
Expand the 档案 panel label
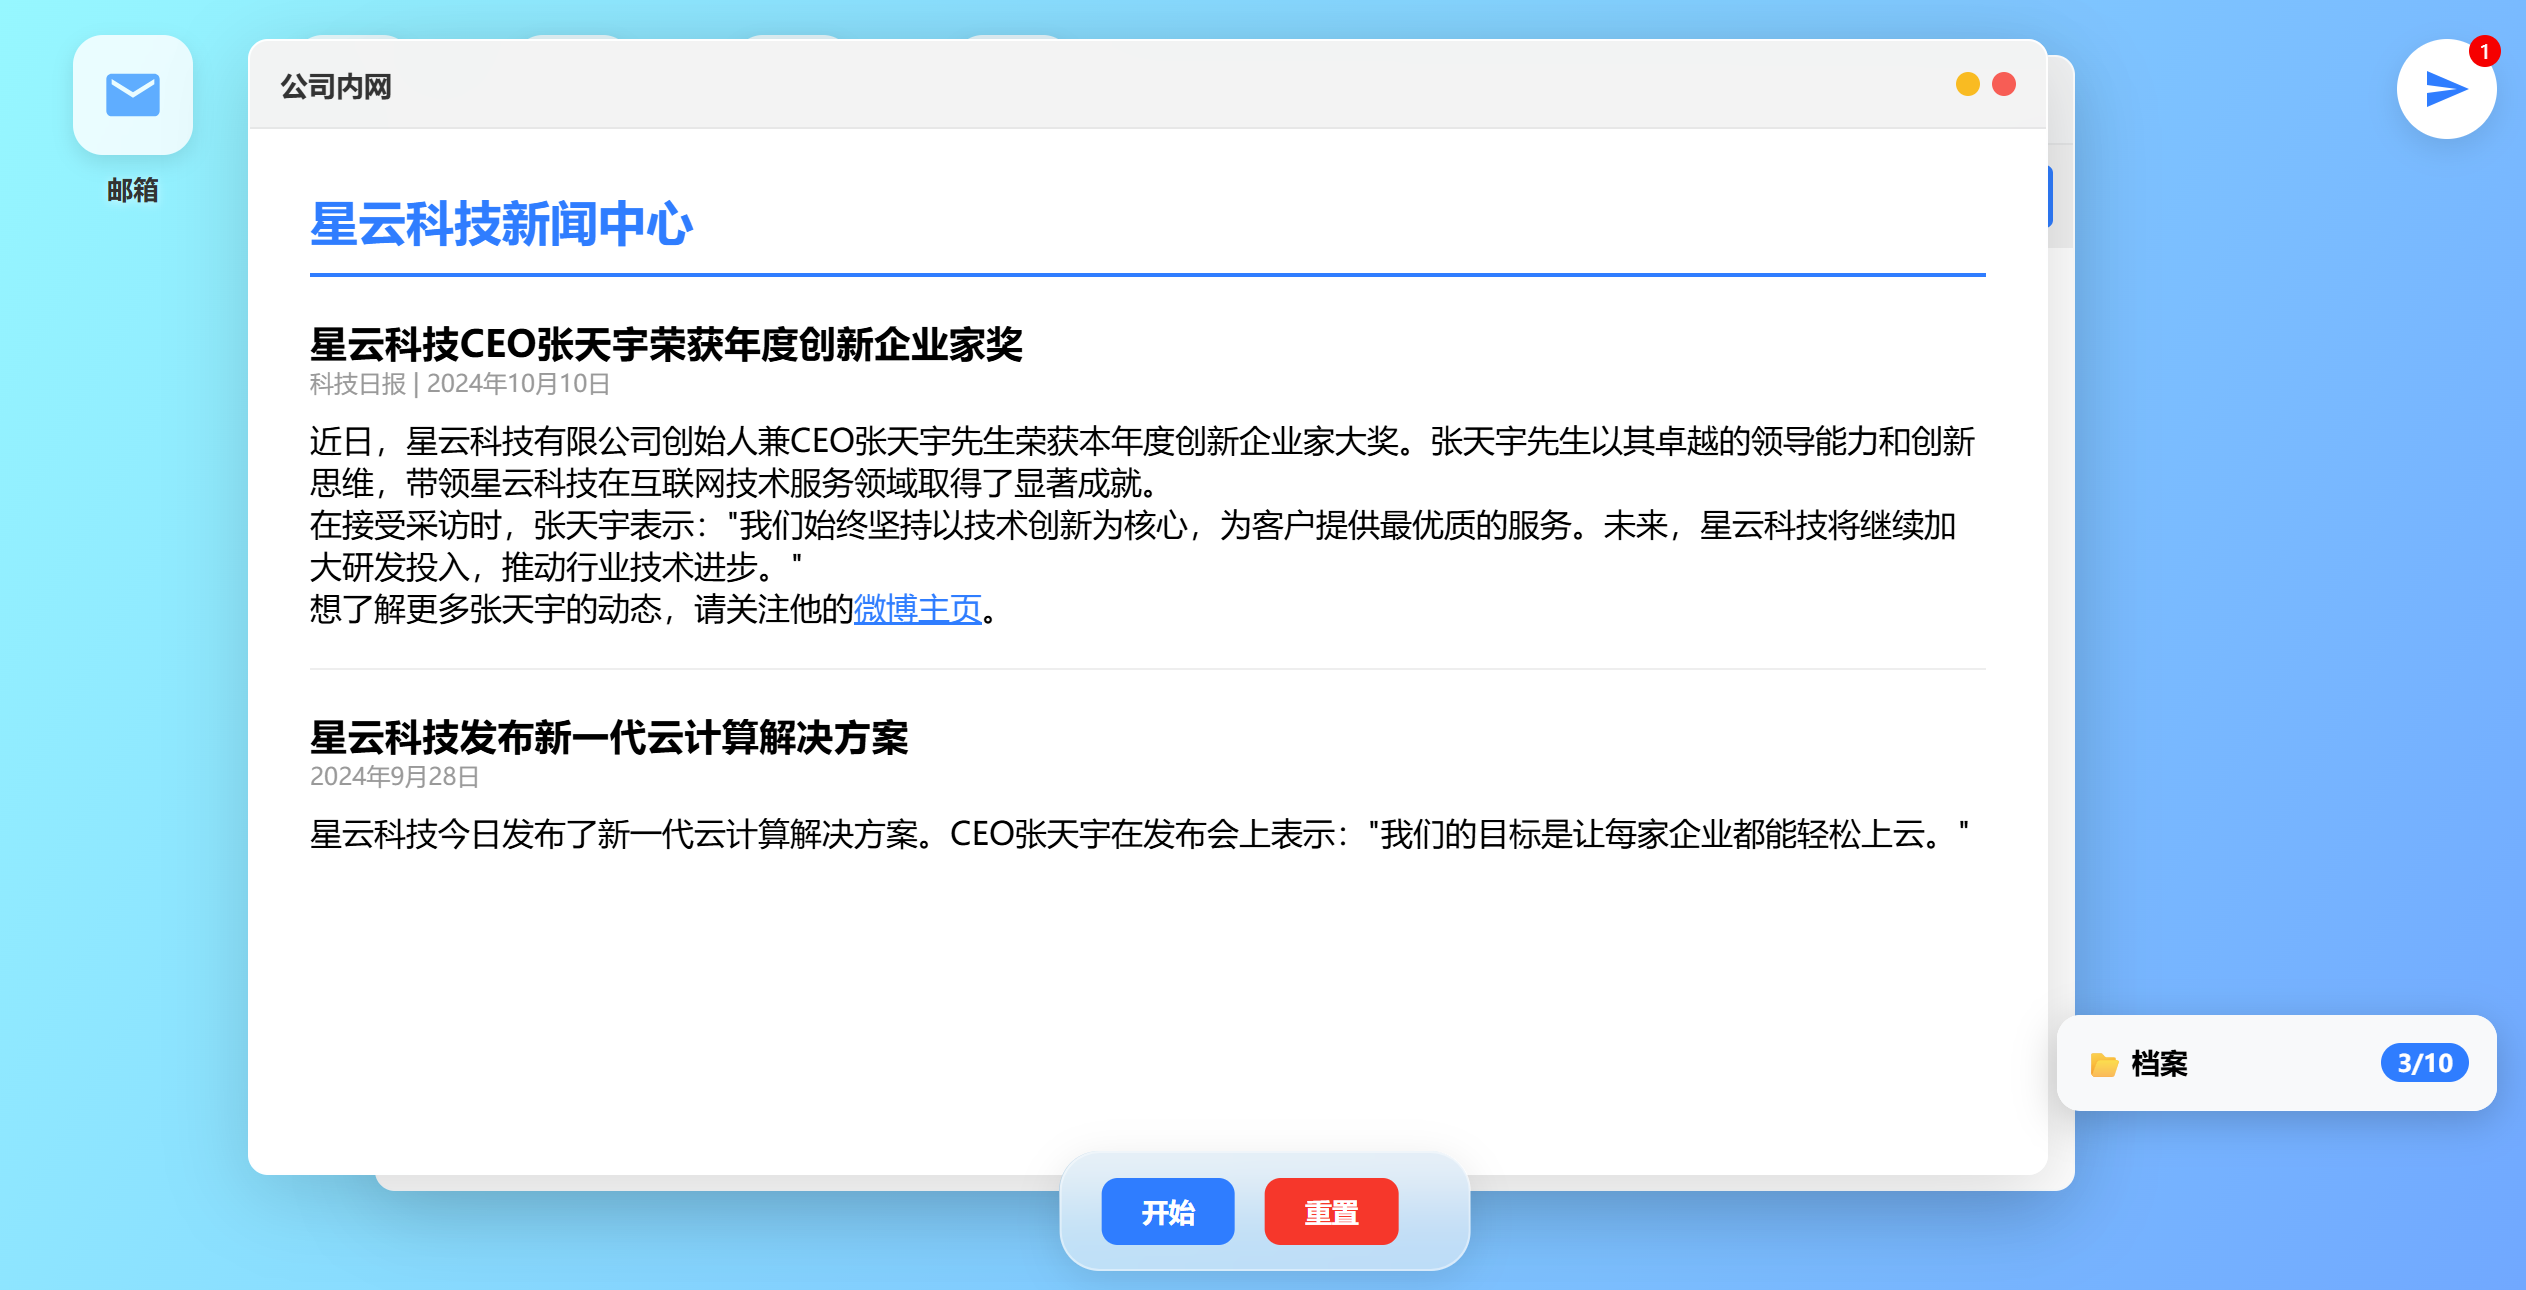[2159, 1063]
